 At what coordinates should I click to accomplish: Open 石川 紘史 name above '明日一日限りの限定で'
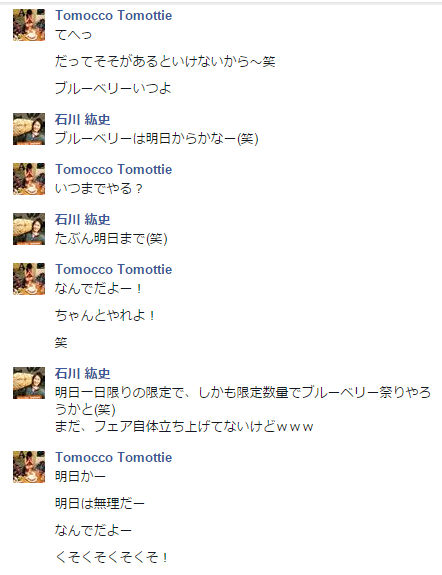point(83,373)
